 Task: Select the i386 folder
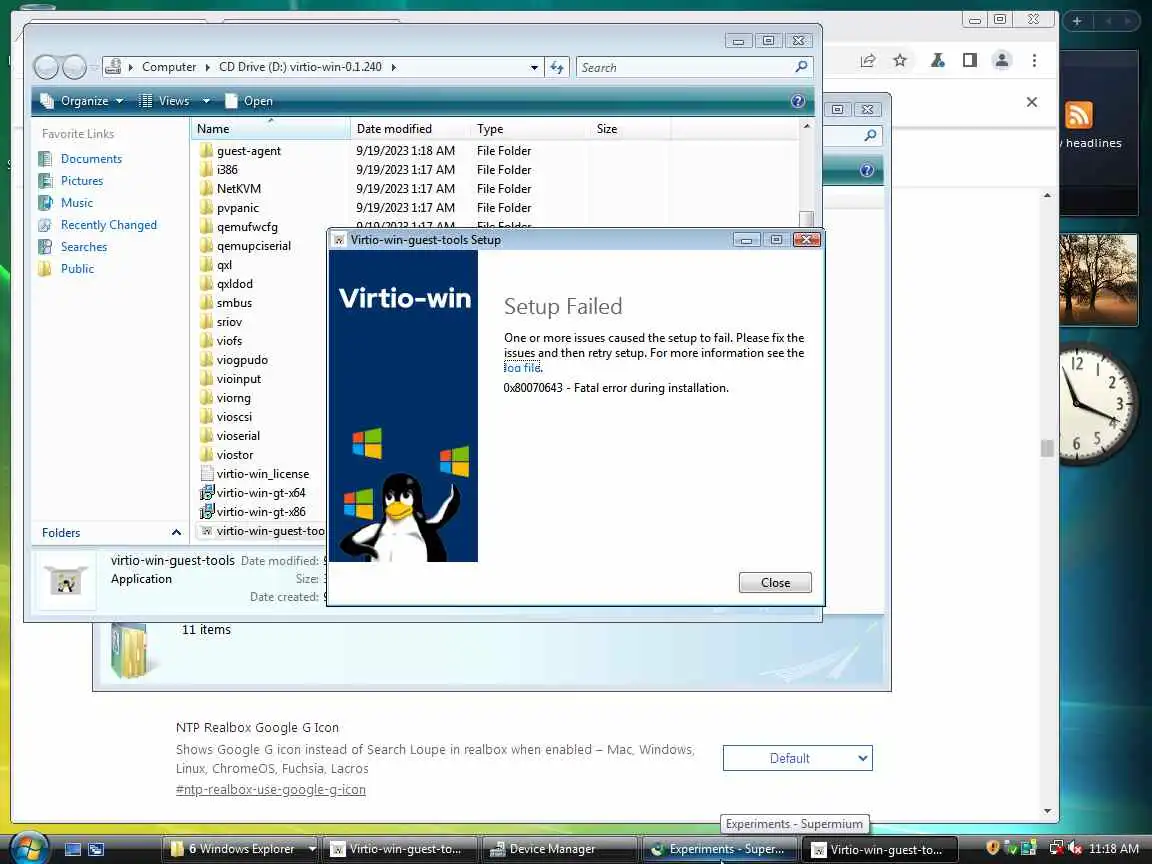tap(227, 170)
